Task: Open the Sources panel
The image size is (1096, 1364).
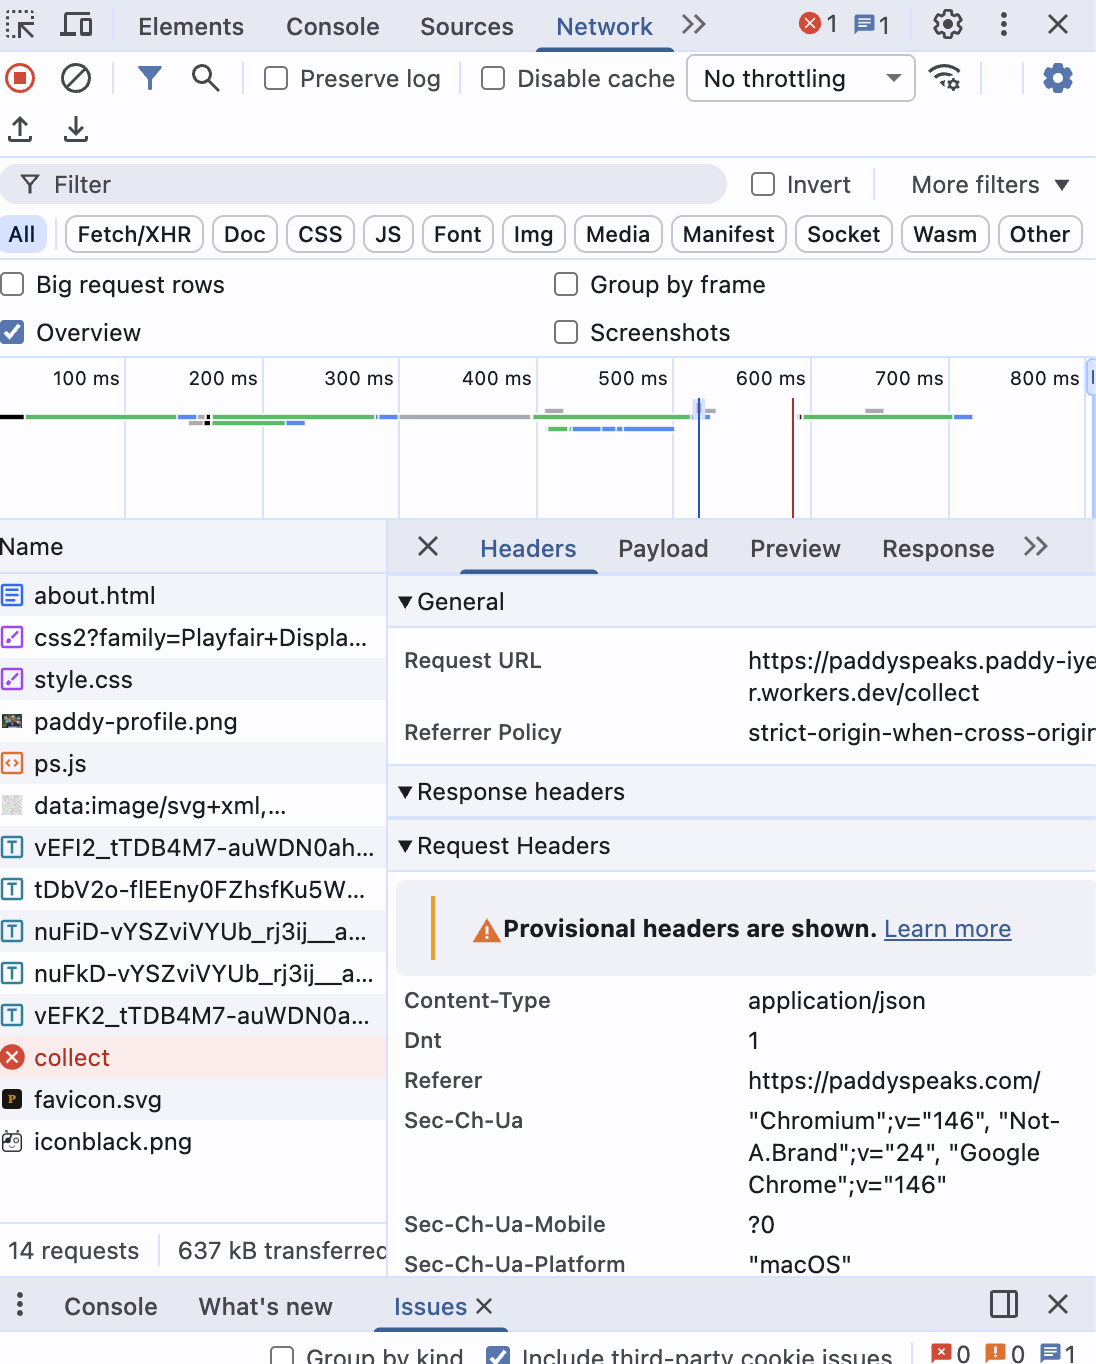Action: coord(466,26)
